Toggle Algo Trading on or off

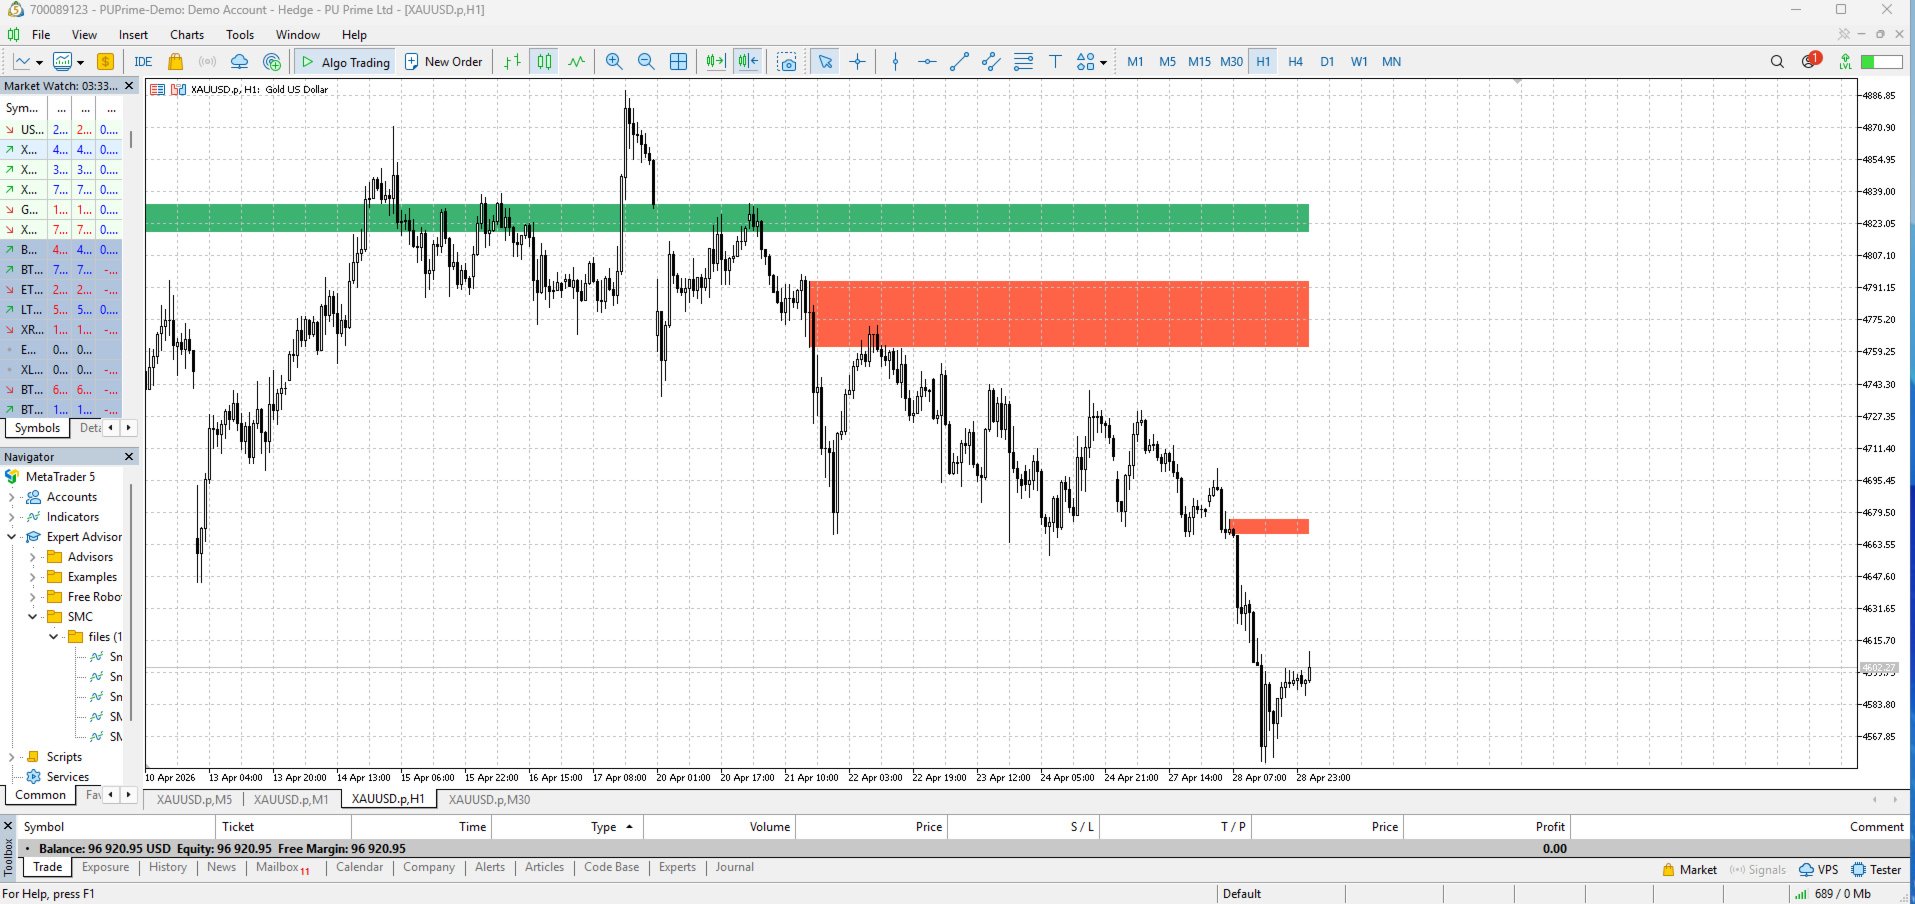345,62
